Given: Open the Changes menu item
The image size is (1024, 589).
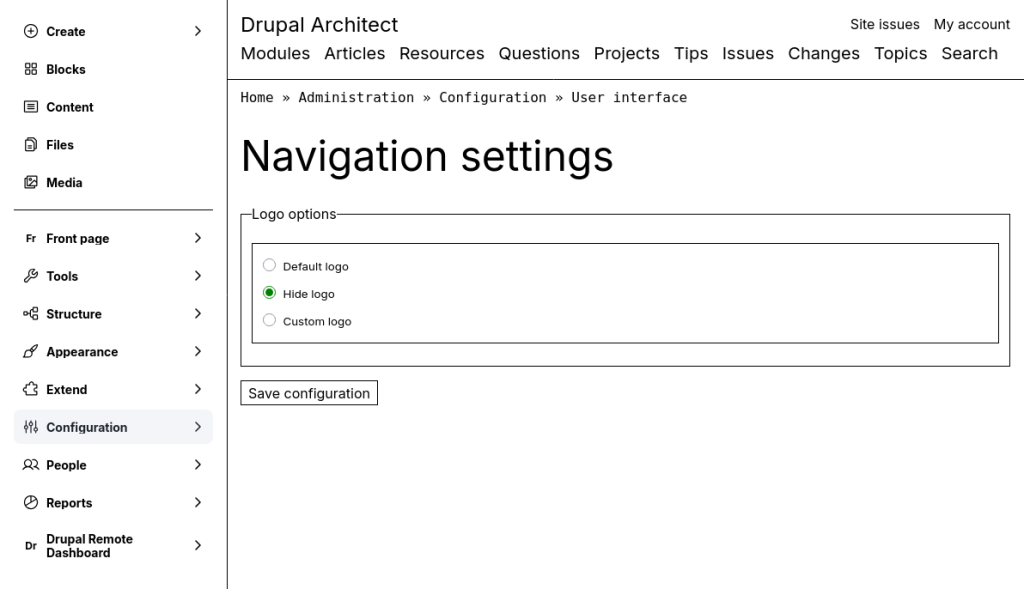Looking at the screenshot, I should (824, 54).
